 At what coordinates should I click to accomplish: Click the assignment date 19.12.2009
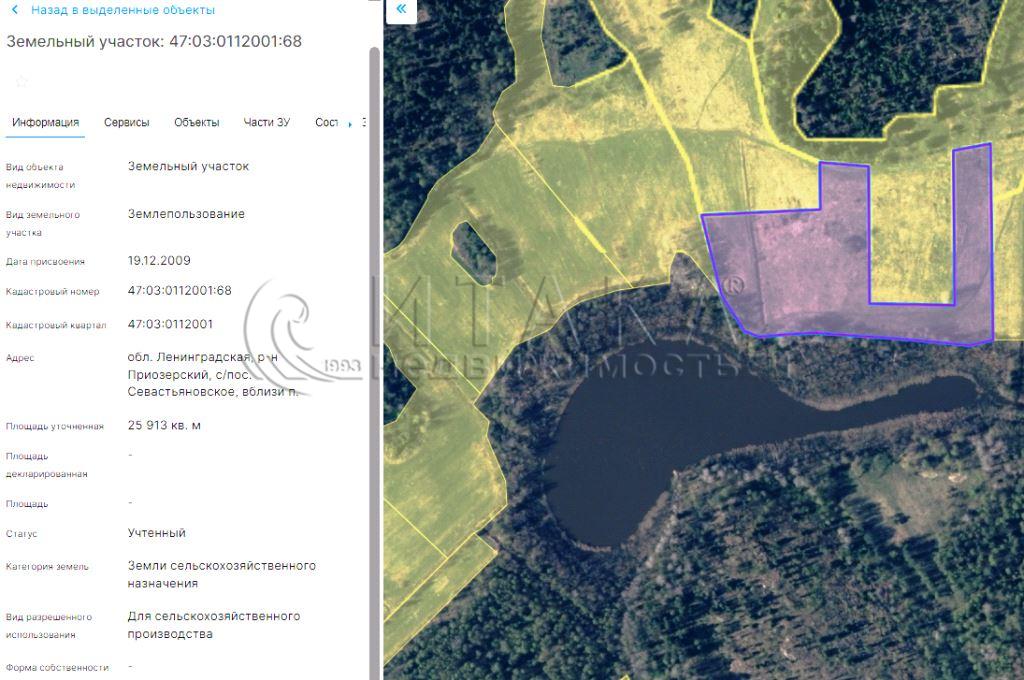click(x=159, y=260)
